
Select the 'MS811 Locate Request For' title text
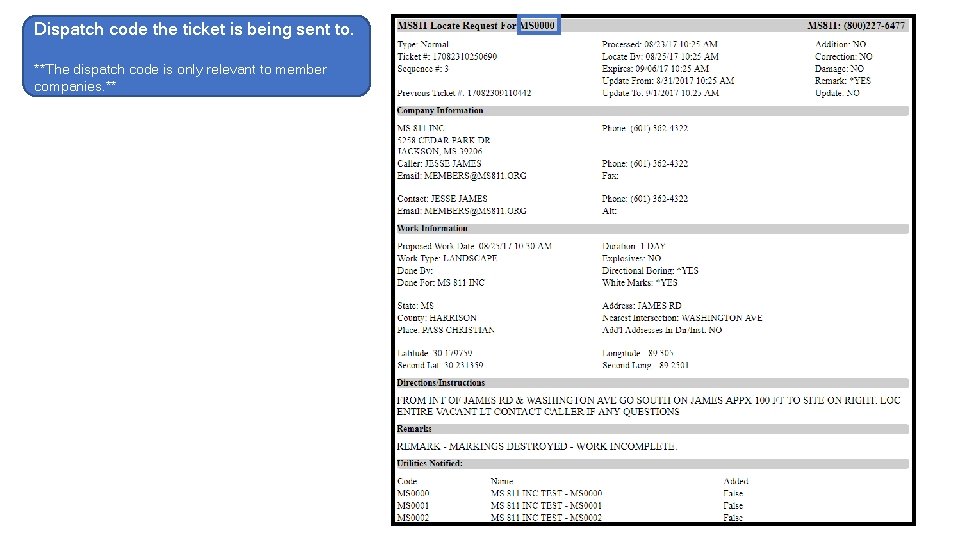457,25
